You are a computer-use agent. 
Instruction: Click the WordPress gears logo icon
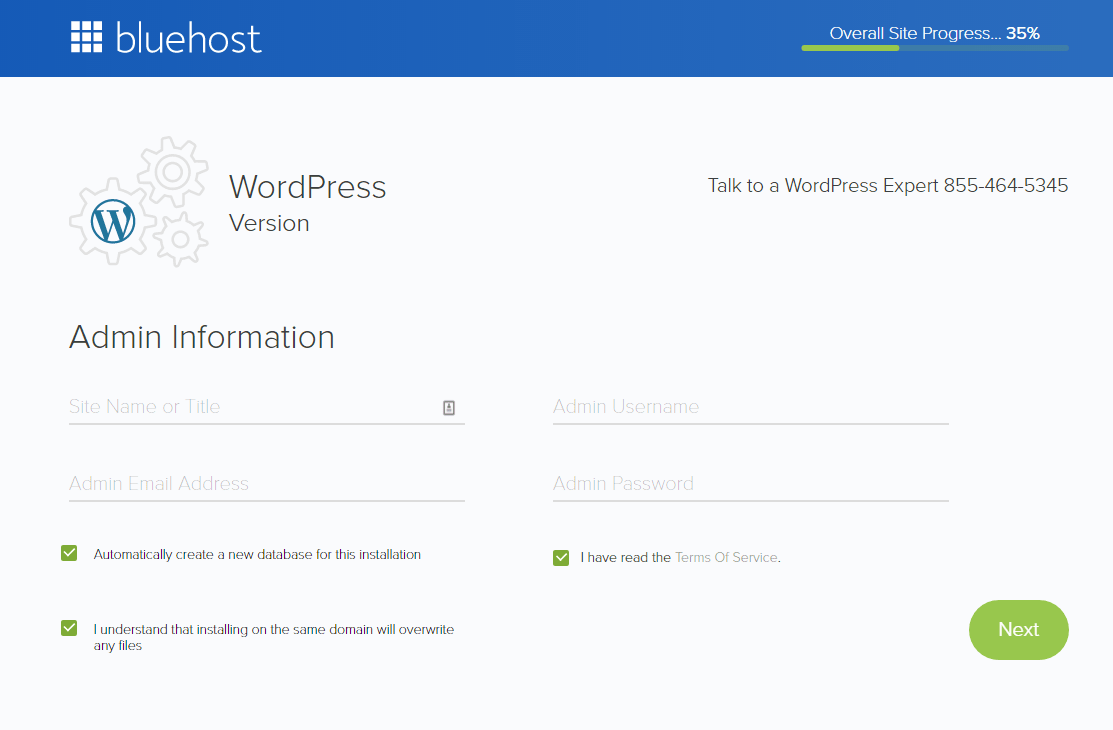(x=139, y=202)
